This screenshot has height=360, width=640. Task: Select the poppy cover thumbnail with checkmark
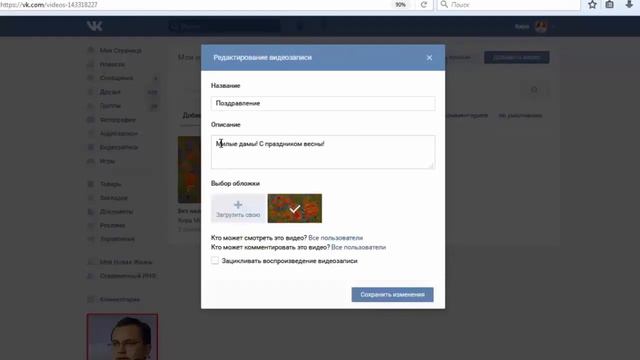pyautogui.click(x=295, y=208)
